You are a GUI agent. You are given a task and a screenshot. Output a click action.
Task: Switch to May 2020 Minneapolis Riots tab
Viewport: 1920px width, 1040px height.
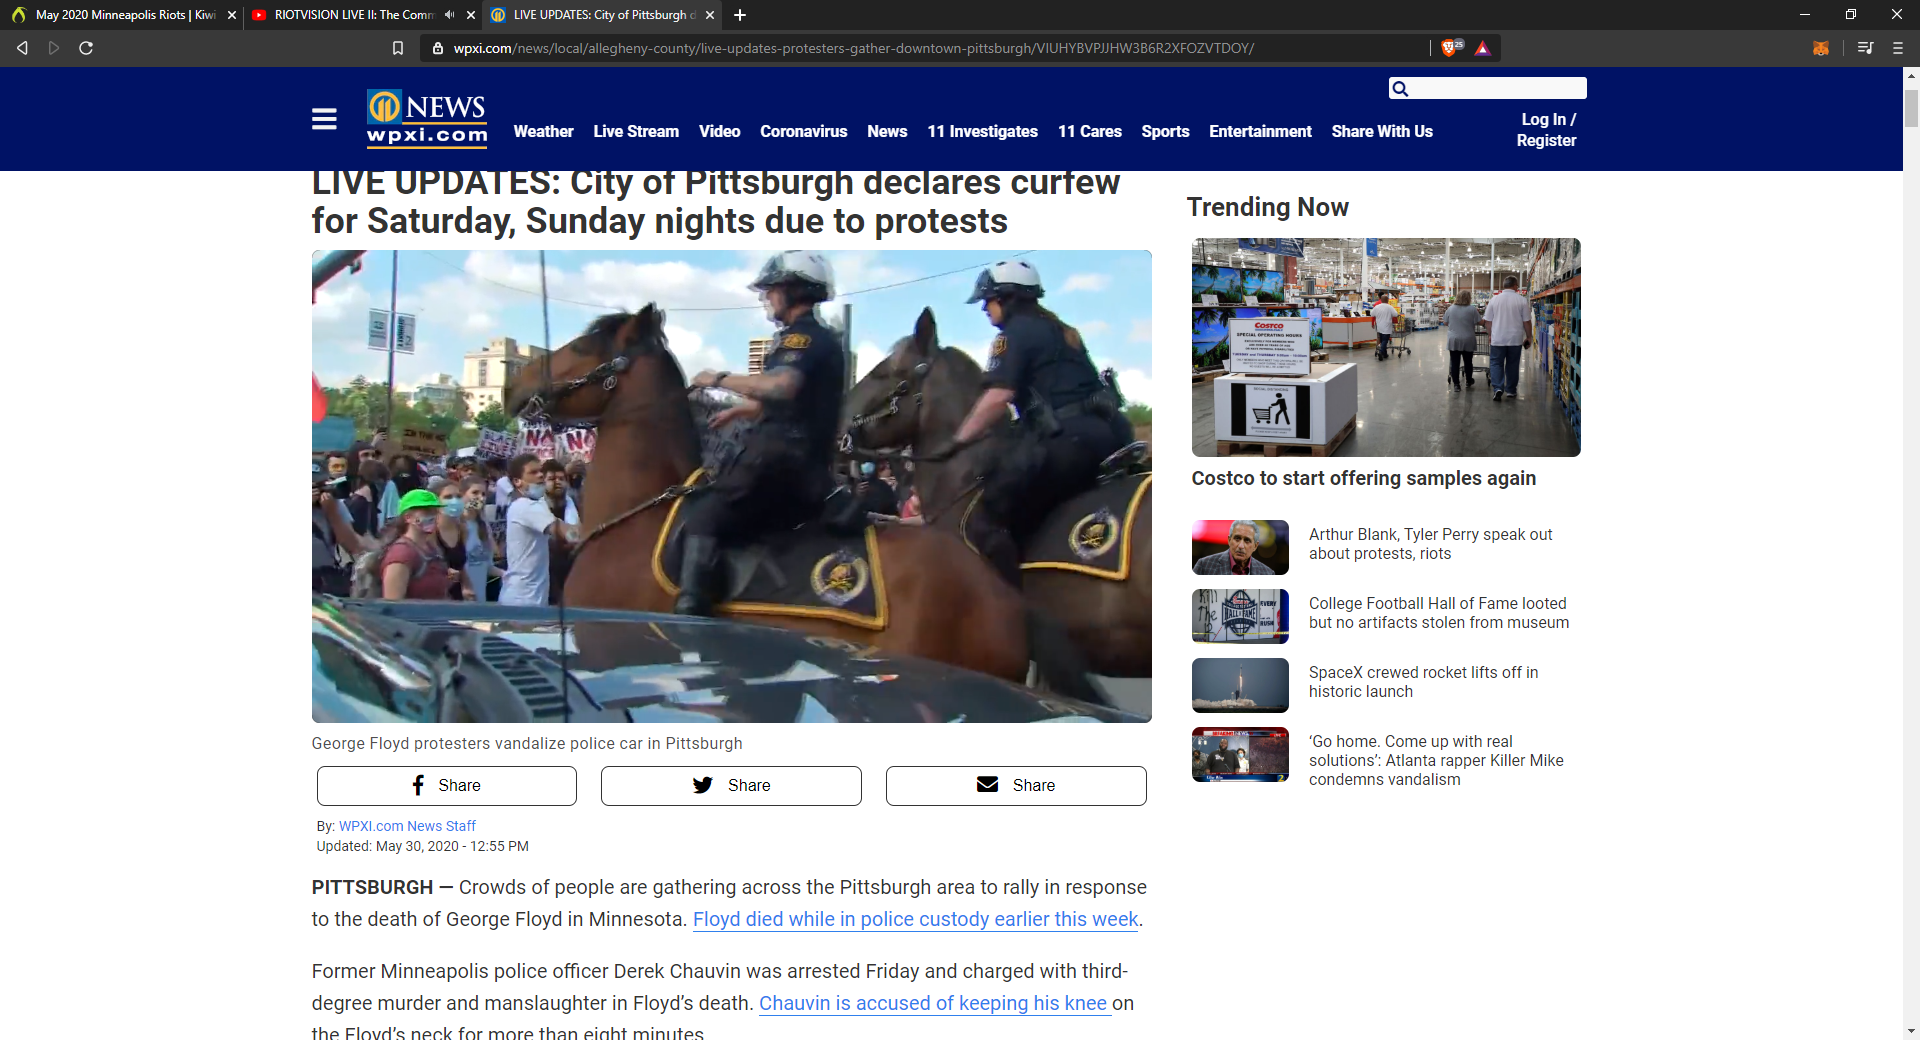pyautogui.click(x=122, y=15)
